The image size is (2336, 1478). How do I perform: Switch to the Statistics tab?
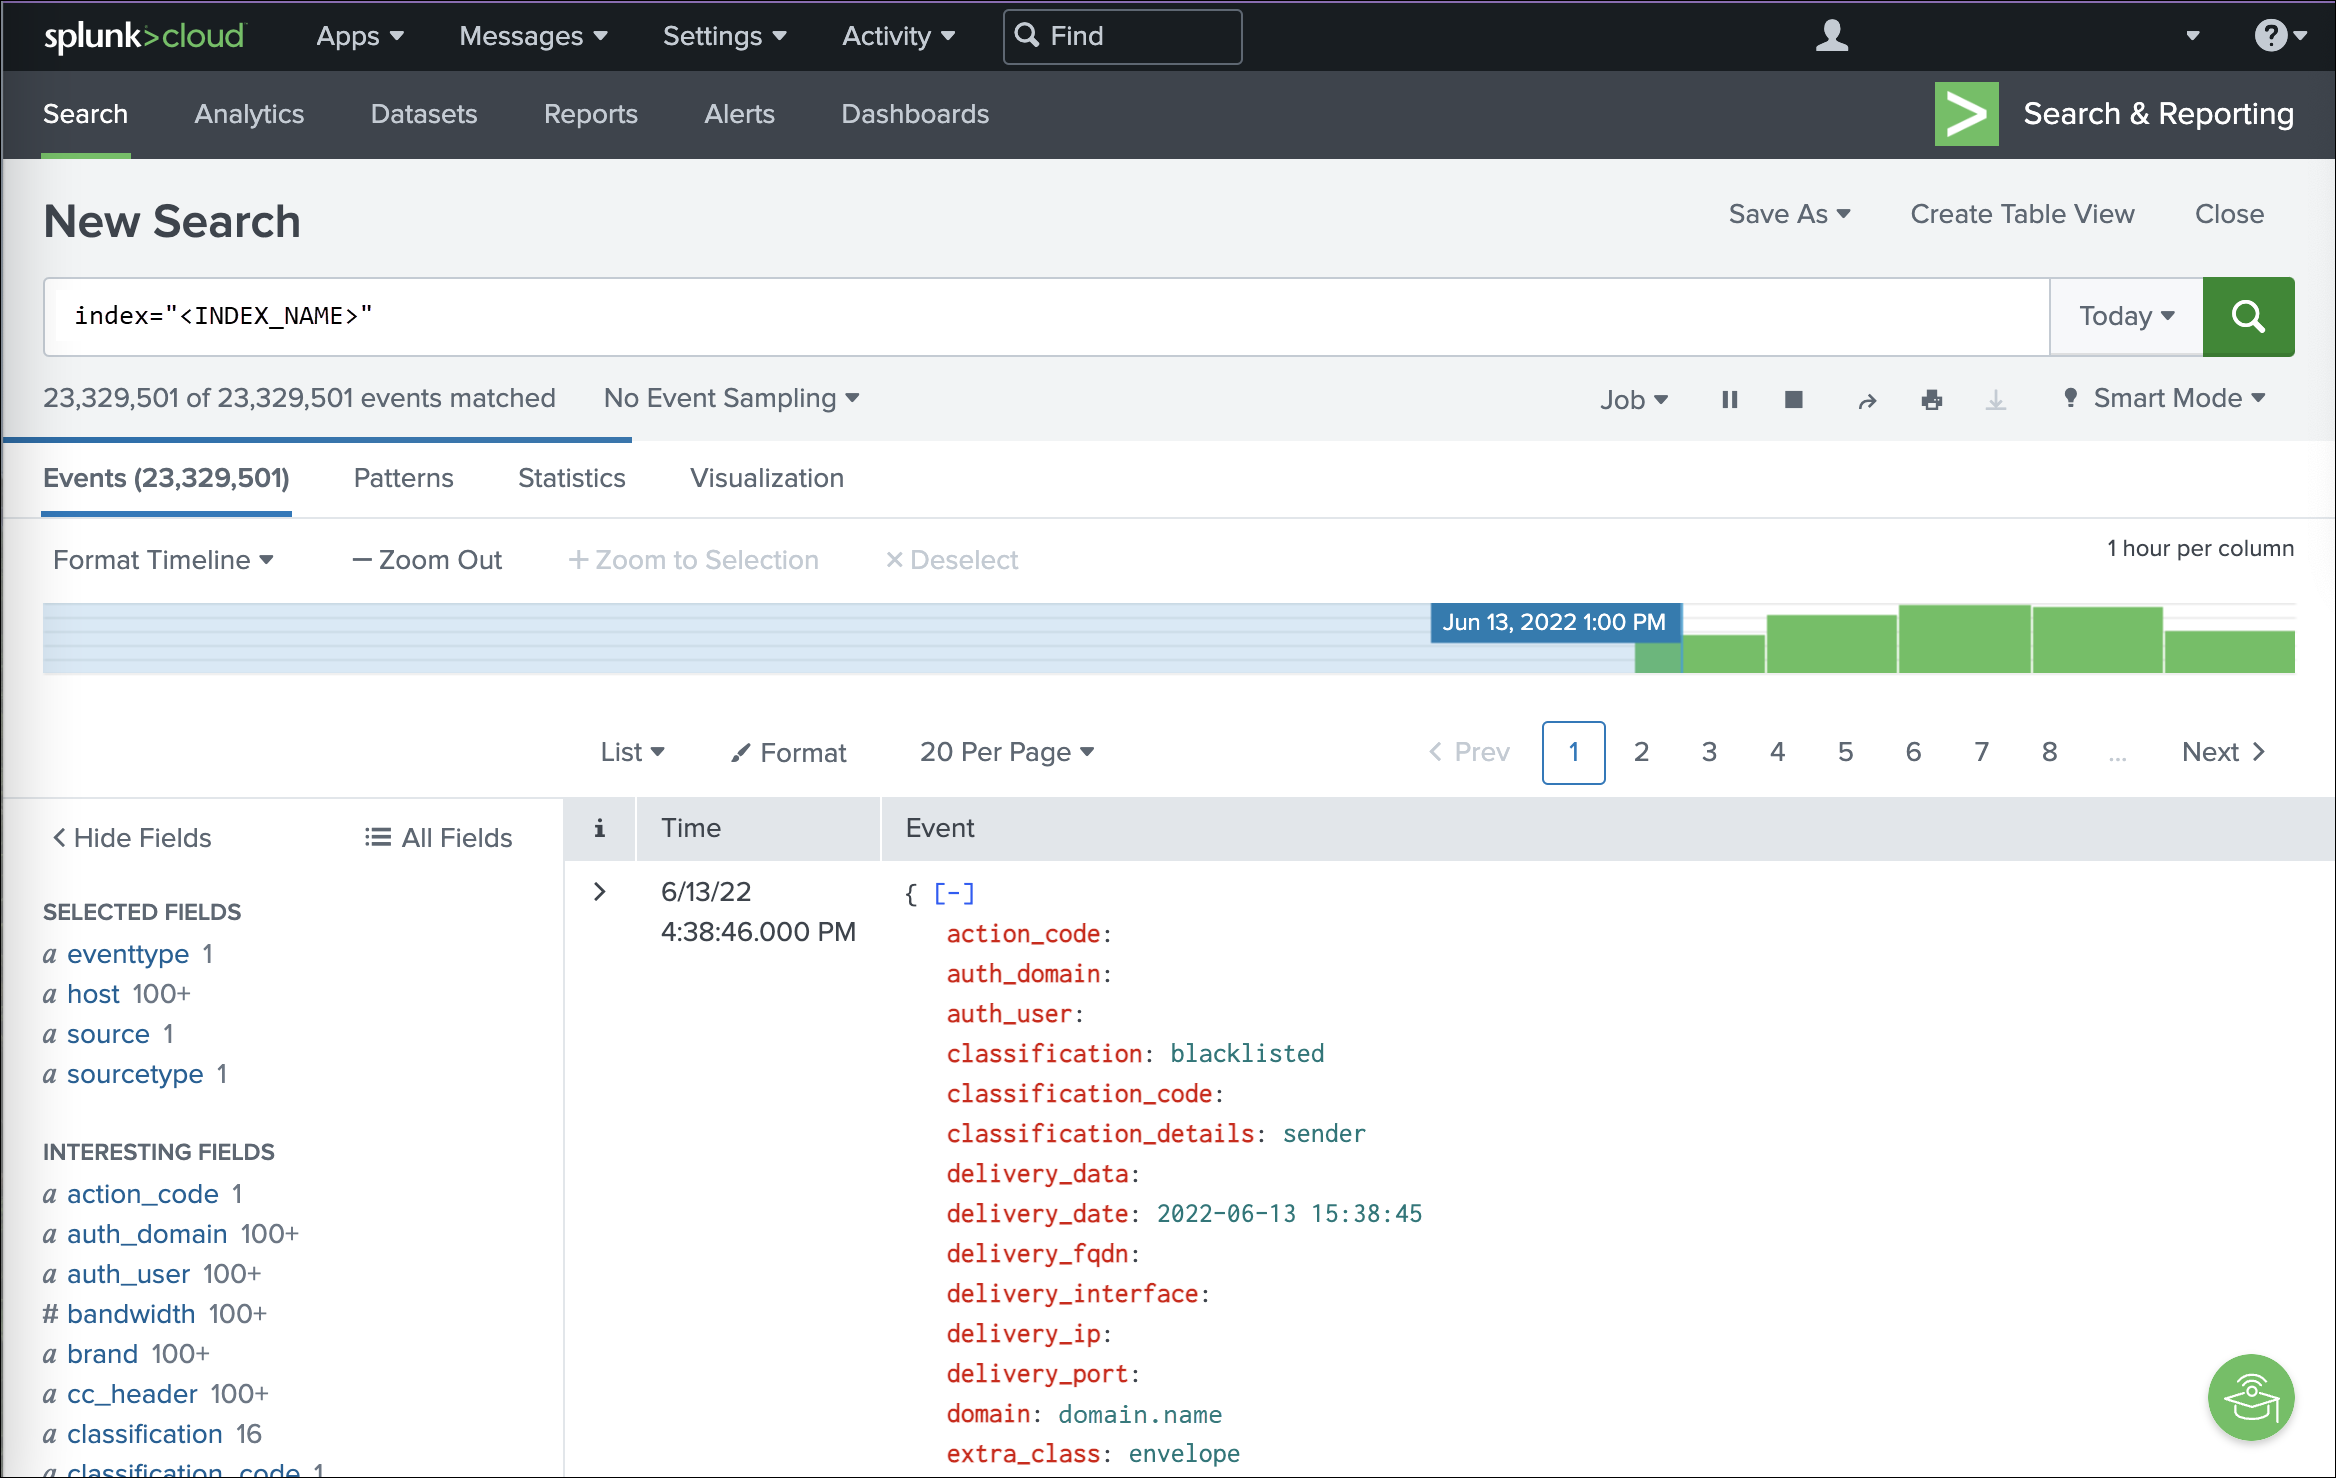pyautogui.click(x=571, y=478)
